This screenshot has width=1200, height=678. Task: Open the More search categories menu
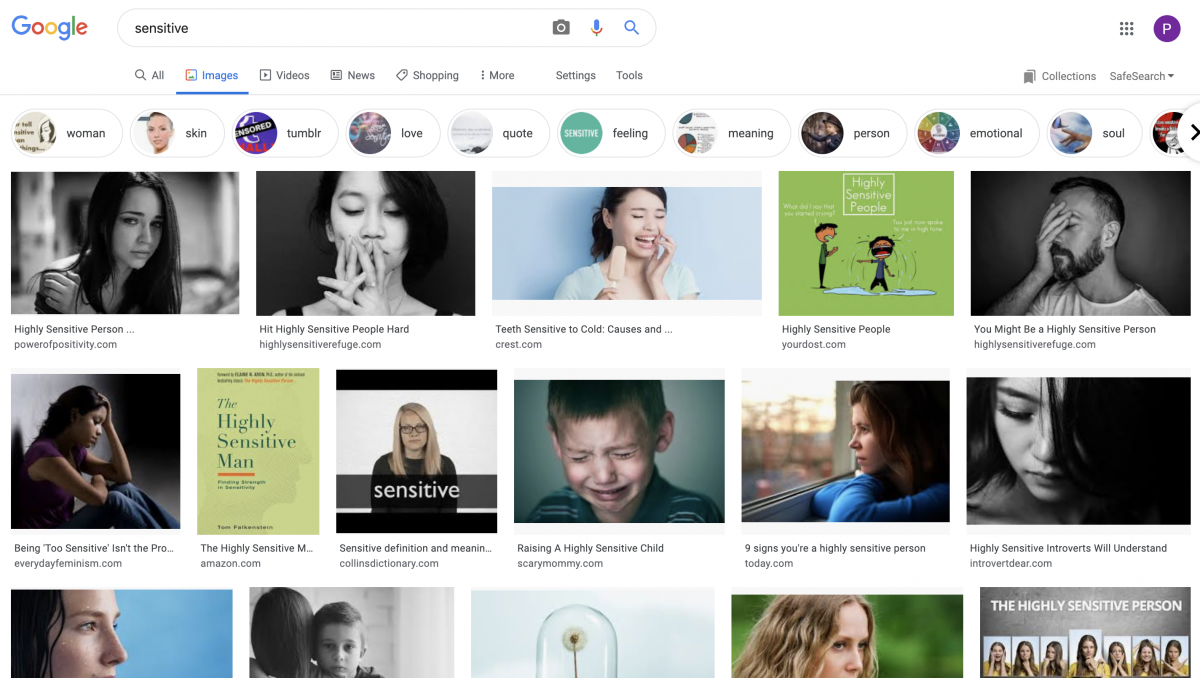(497, 75)
